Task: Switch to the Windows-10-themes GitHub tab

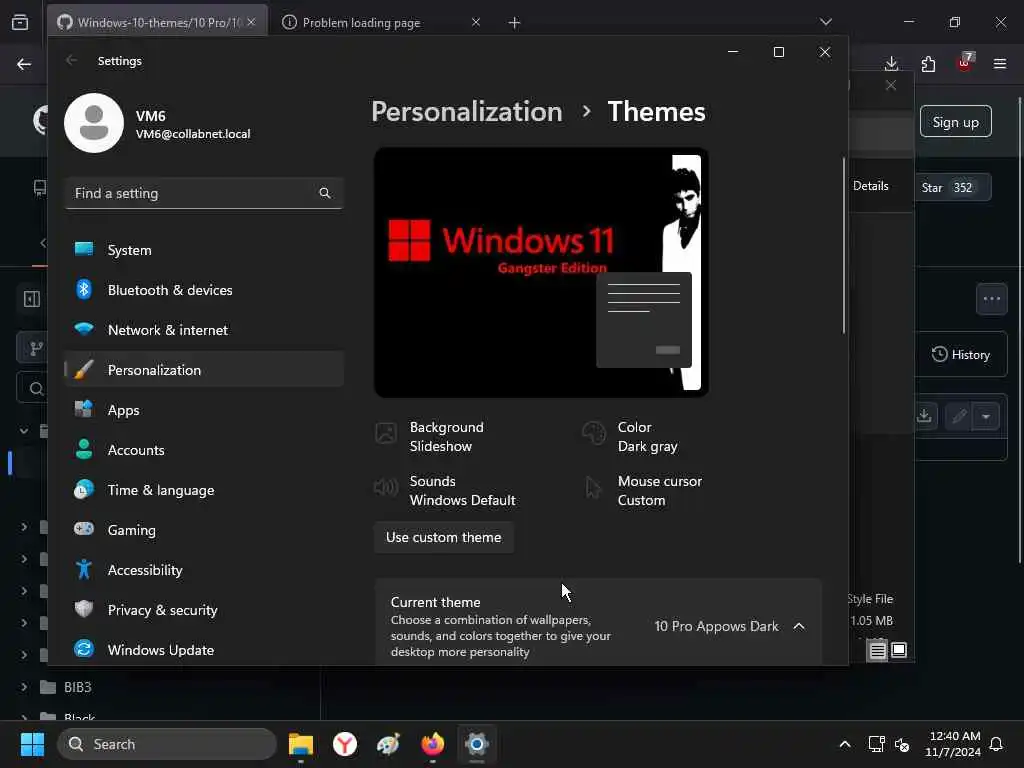Action: pos(157,22)
